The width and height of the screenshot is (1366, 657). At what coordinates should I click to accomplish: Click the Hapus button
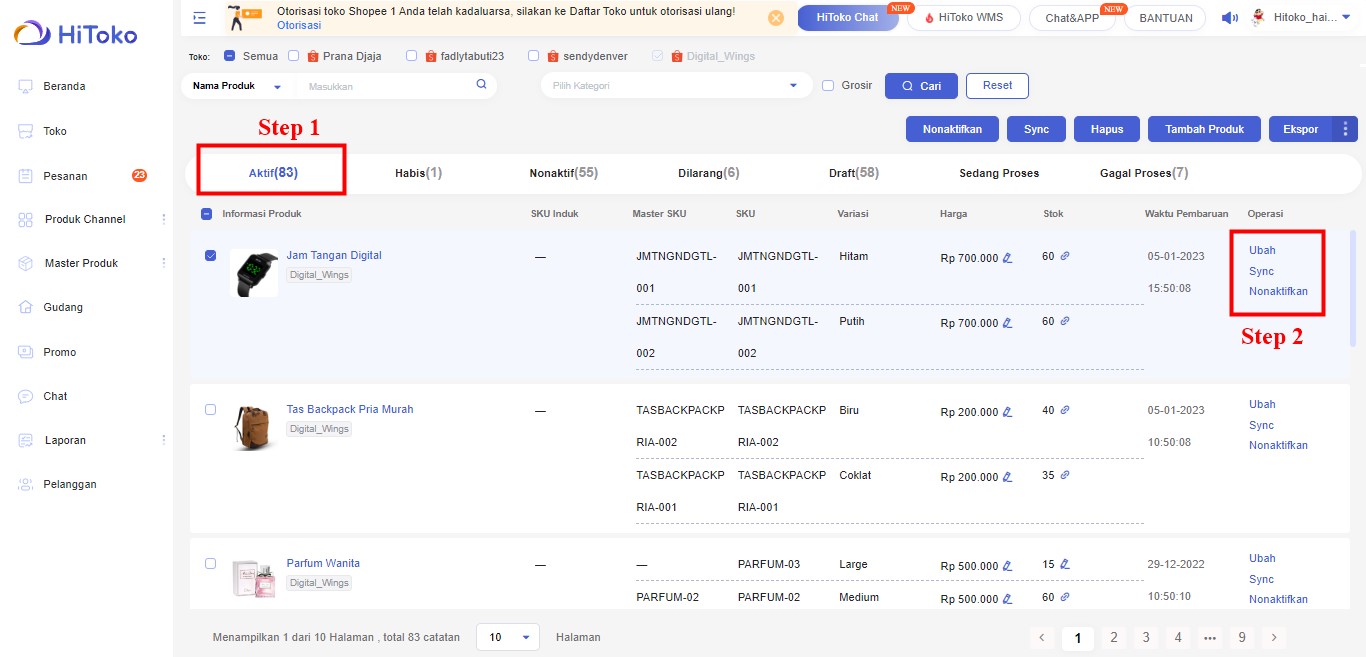click(1107, 129)
